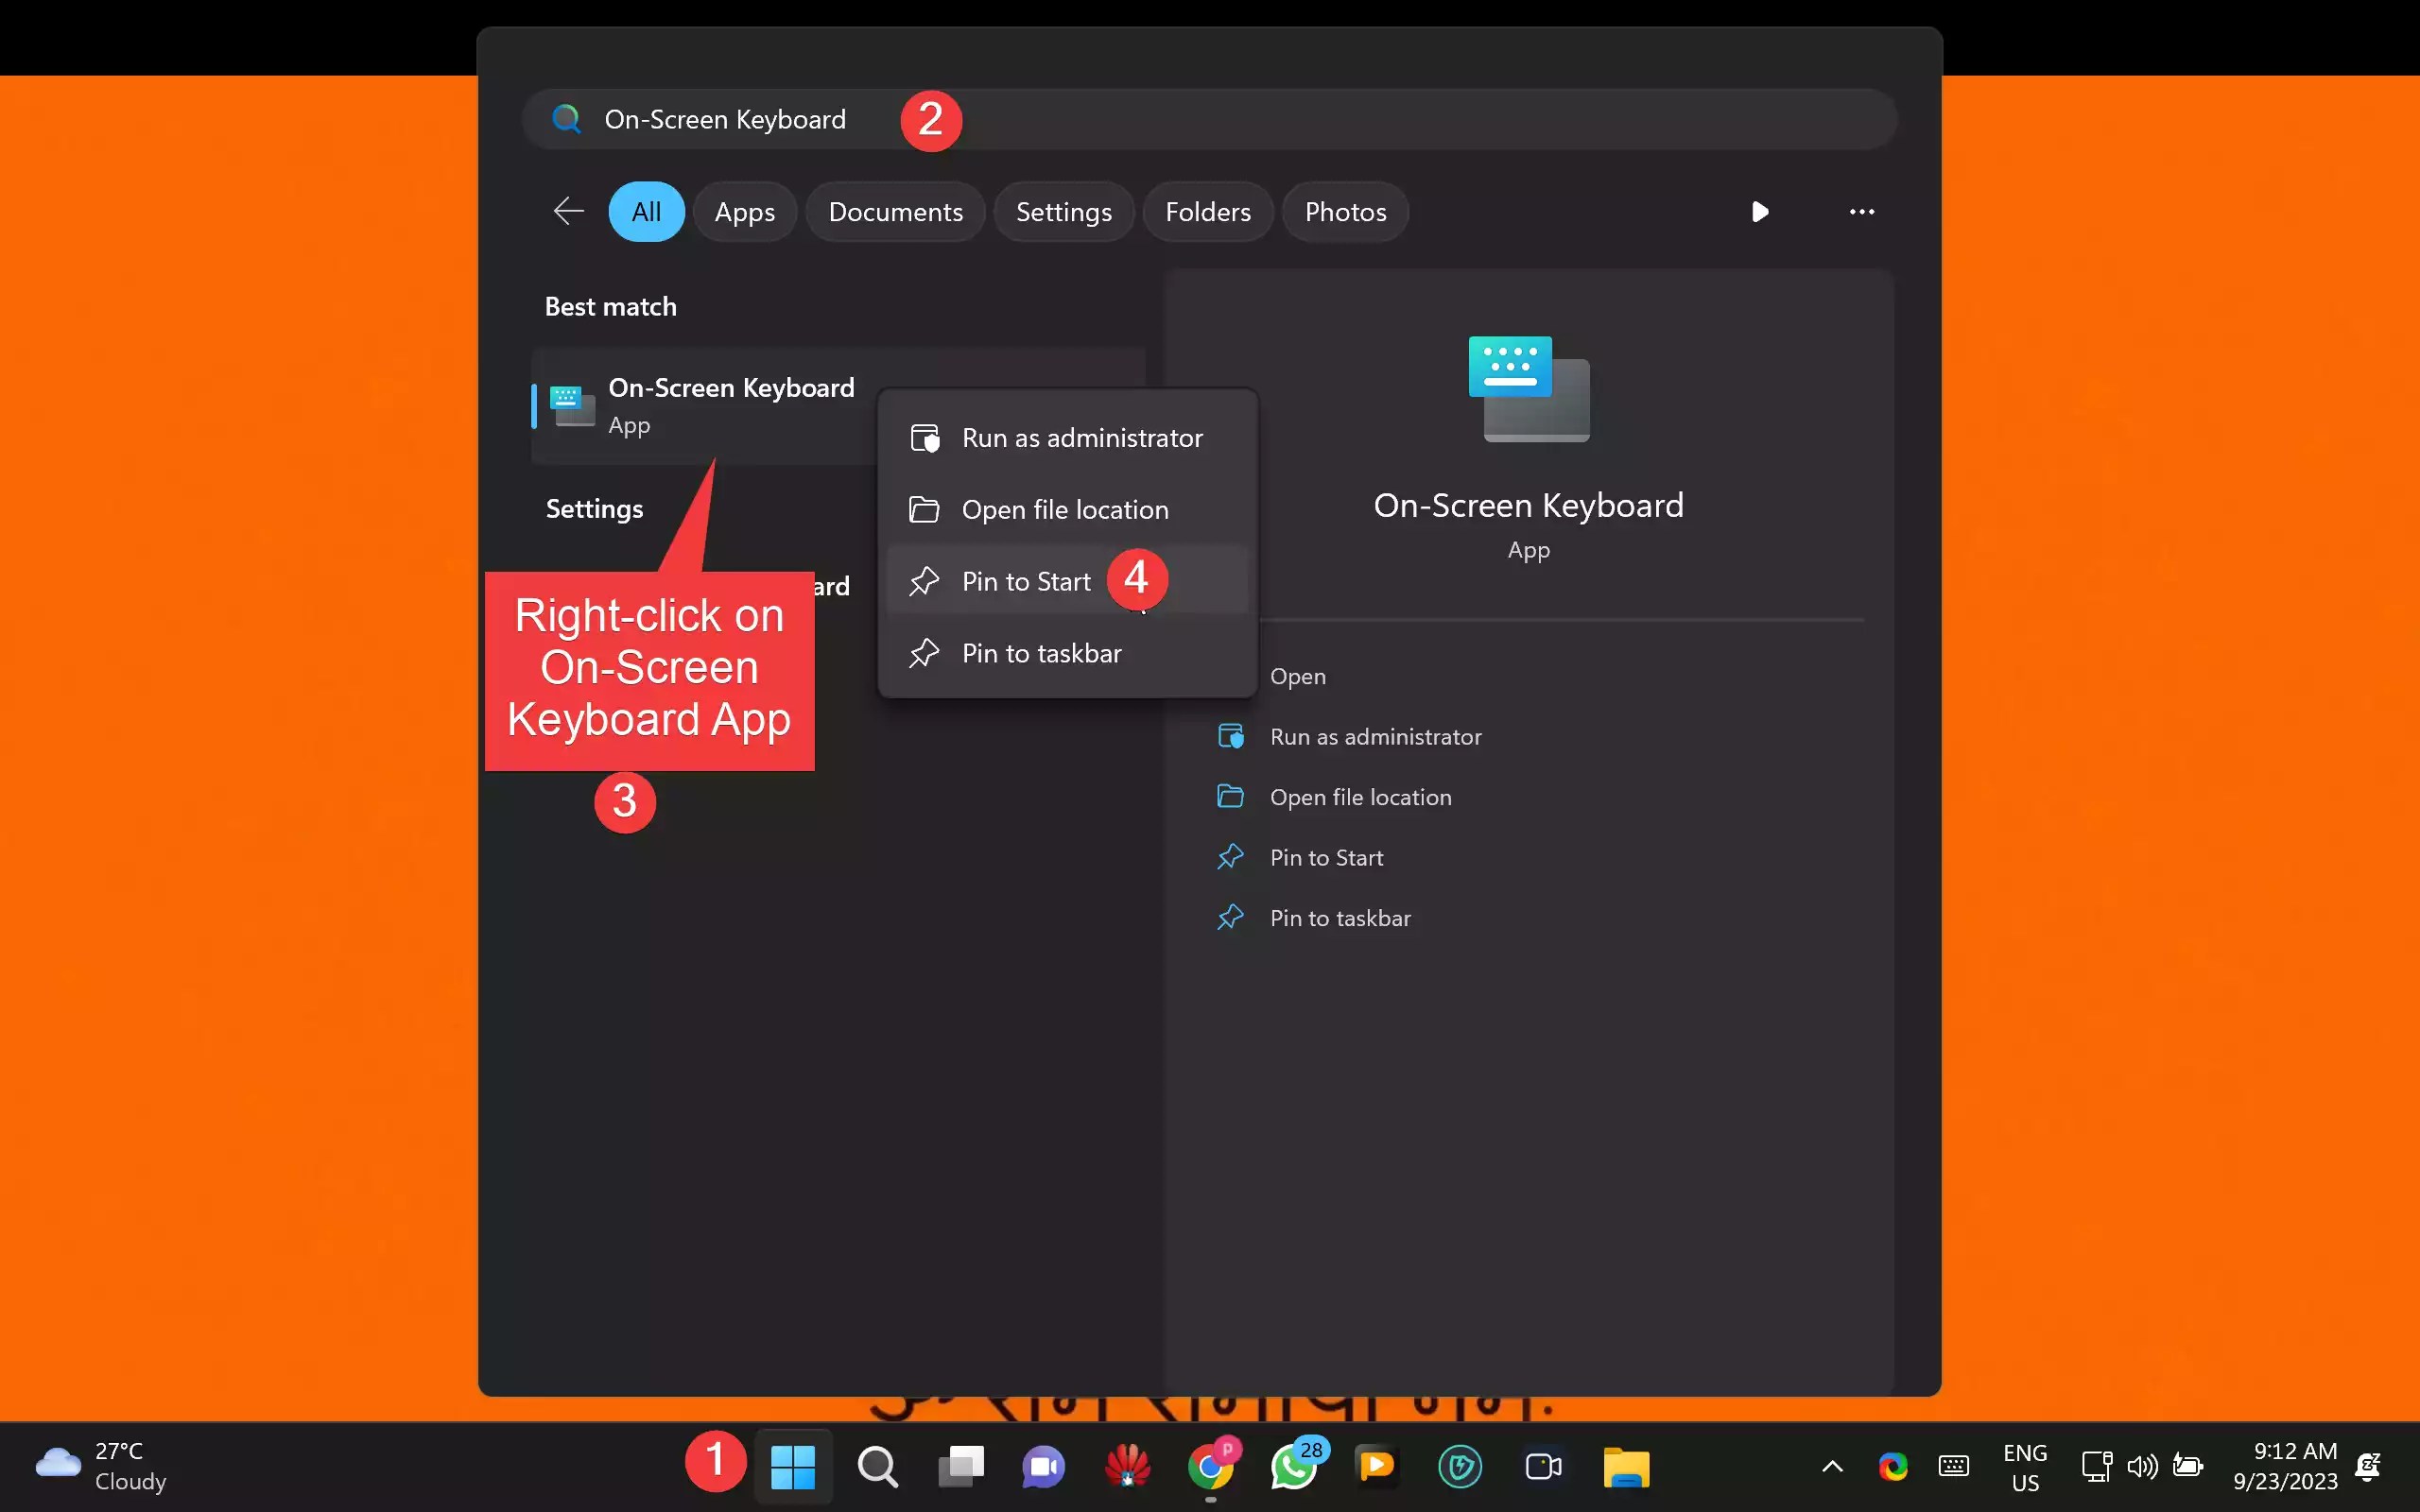
Task: Click Run as administrator in the preview pane
Action: coord(1375,736)
